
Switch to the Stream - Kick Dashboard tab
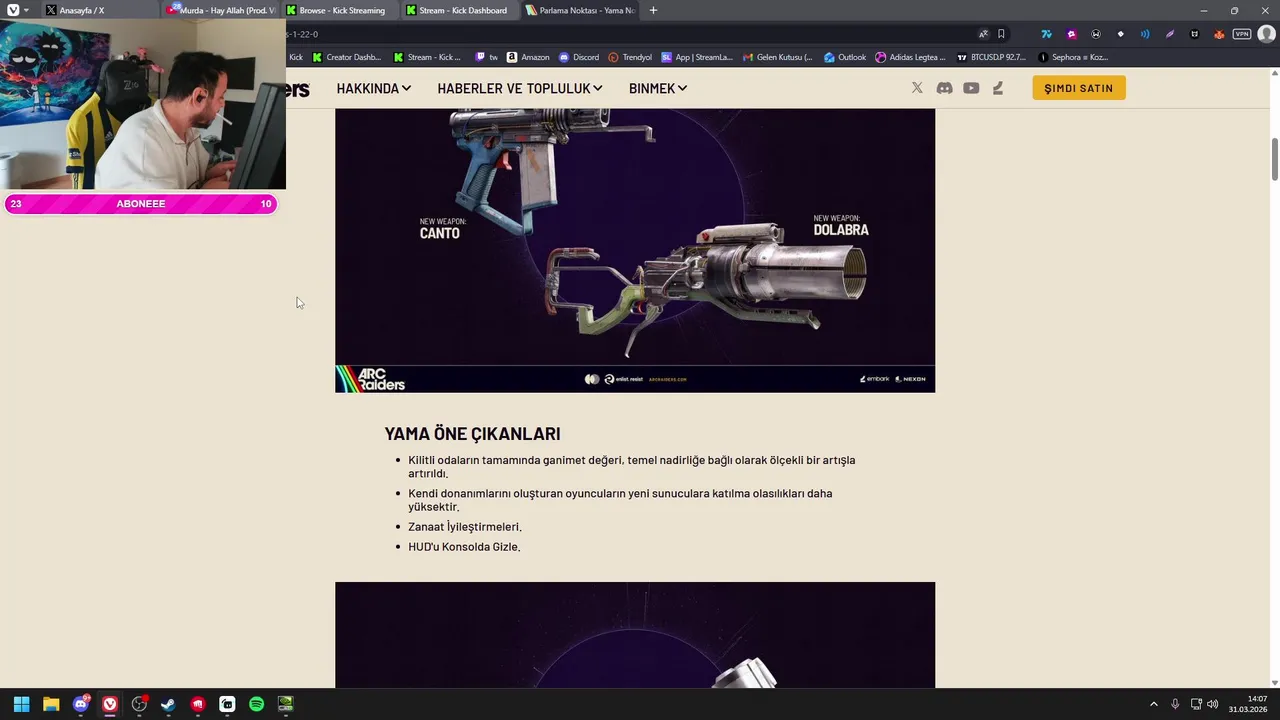[x=460, y=10]
